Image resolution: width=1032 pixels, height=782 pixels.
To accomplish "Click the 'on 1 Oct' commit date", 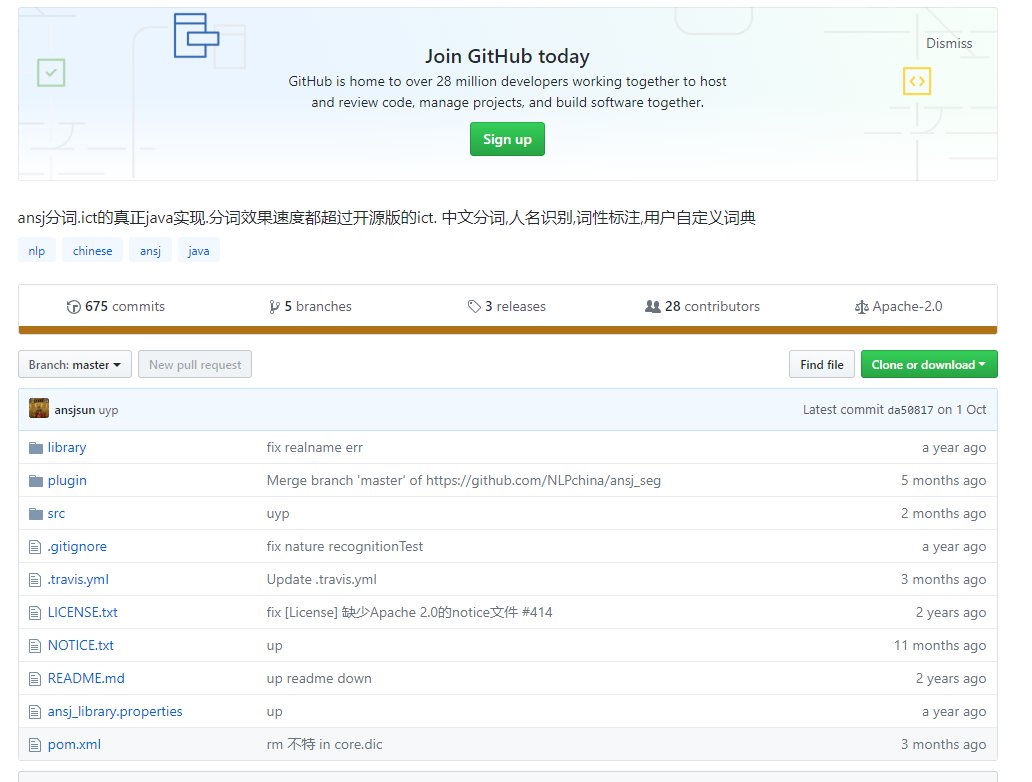I will point(962,409).
